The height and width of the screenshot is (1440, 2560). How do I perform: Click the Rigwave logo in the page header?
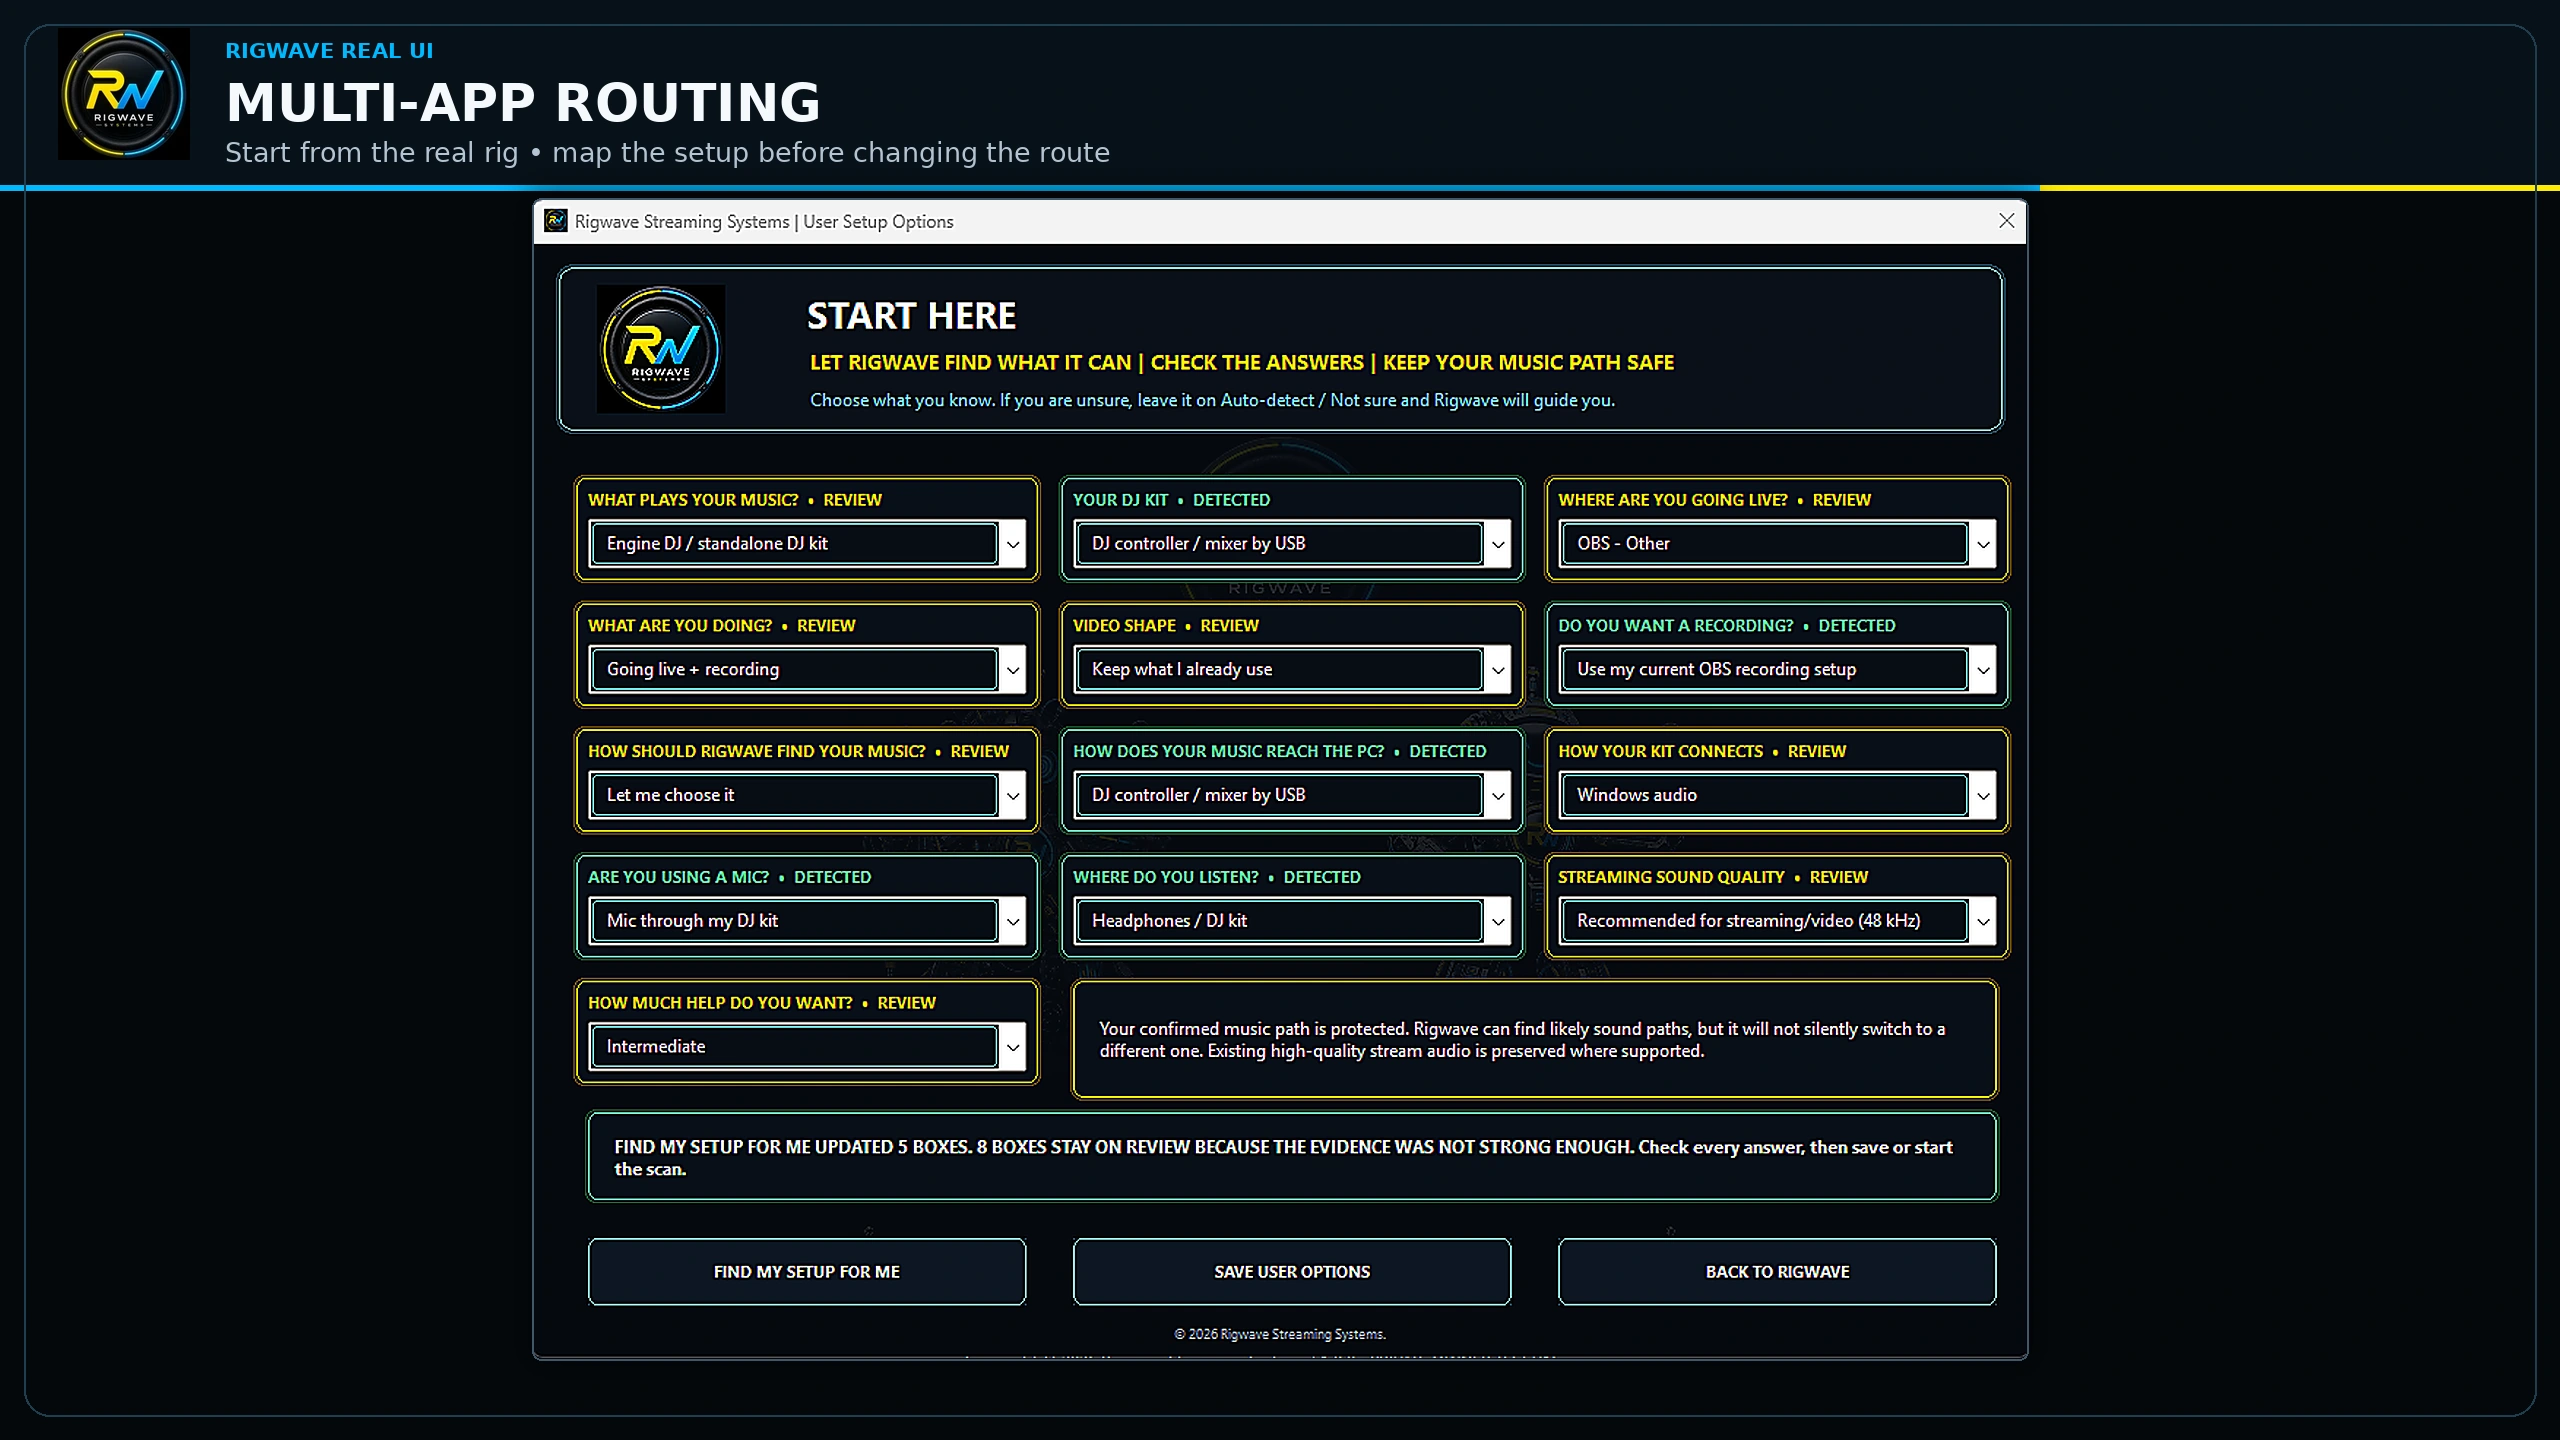[124, 94]
